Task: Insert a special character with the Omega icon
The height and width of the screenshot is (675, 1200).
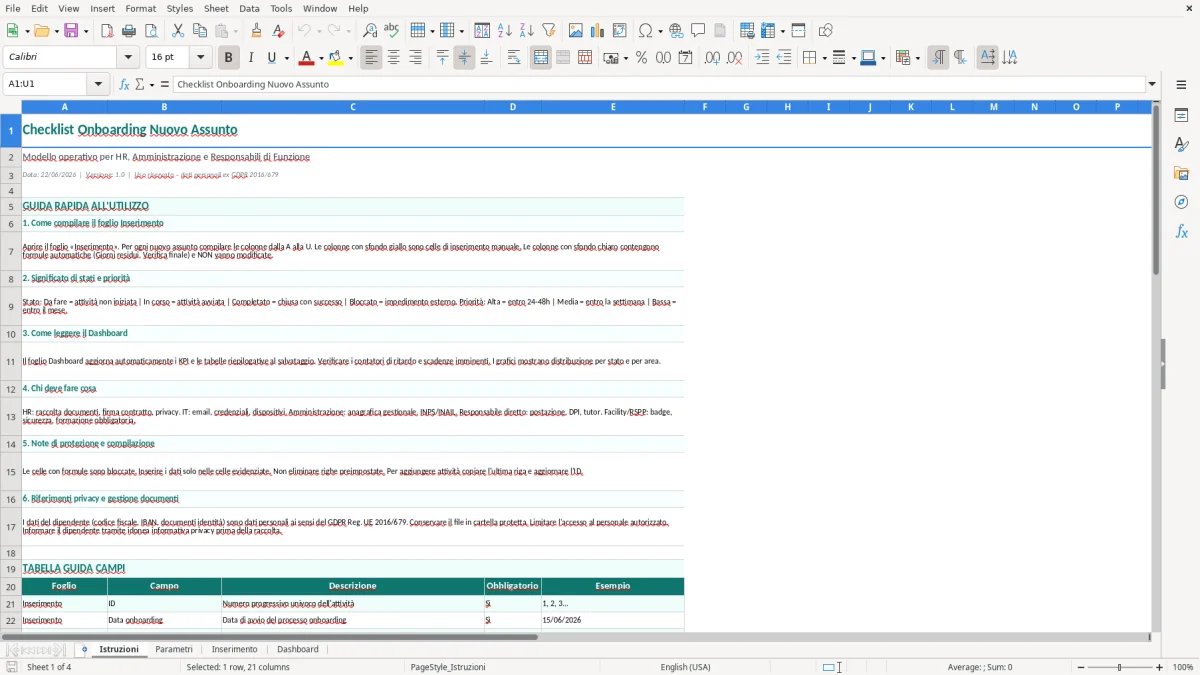Action: tap(645, 31)
